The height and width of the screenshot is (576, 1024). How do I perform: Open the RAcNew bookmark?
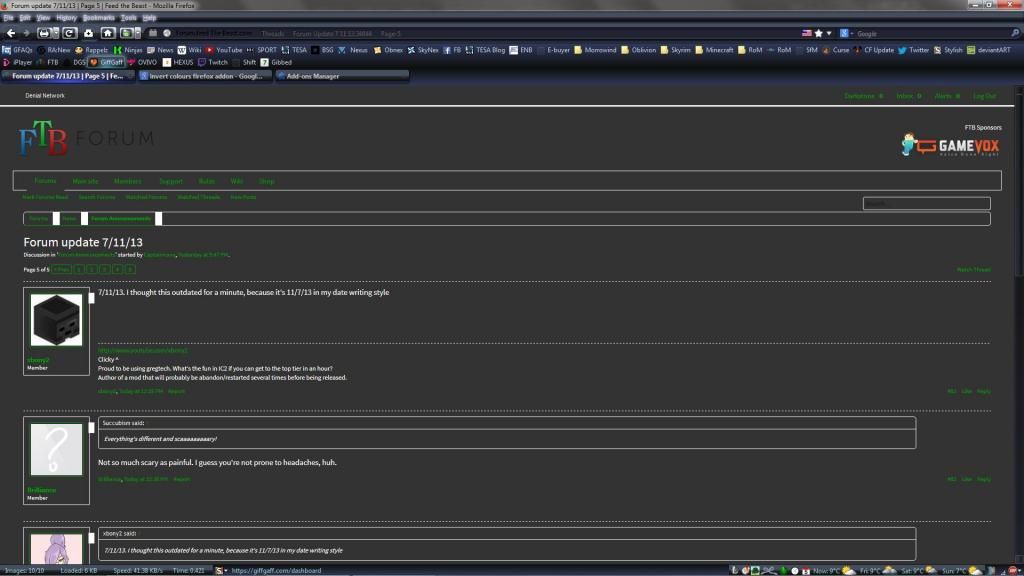click(54, 50)
